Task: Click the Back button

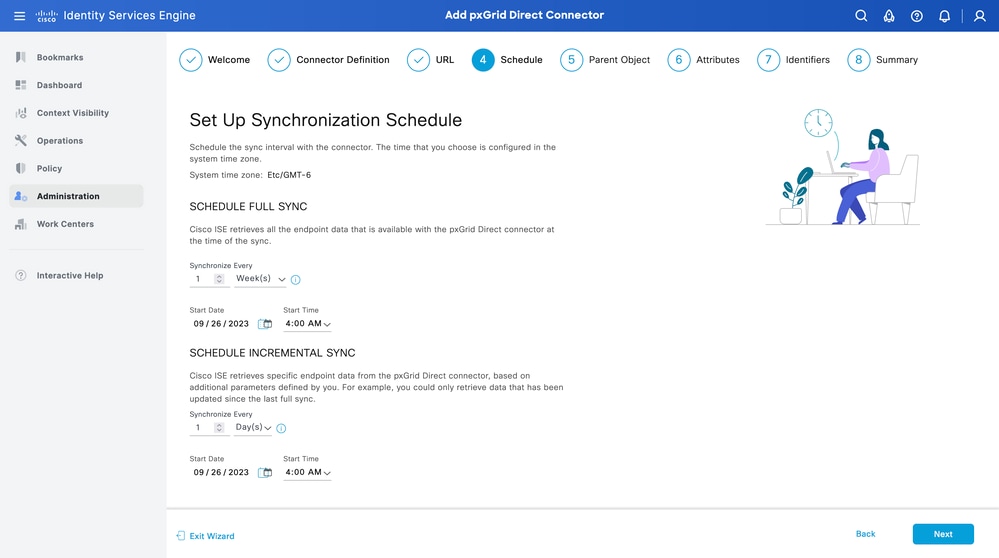Action: coord(865,534)
